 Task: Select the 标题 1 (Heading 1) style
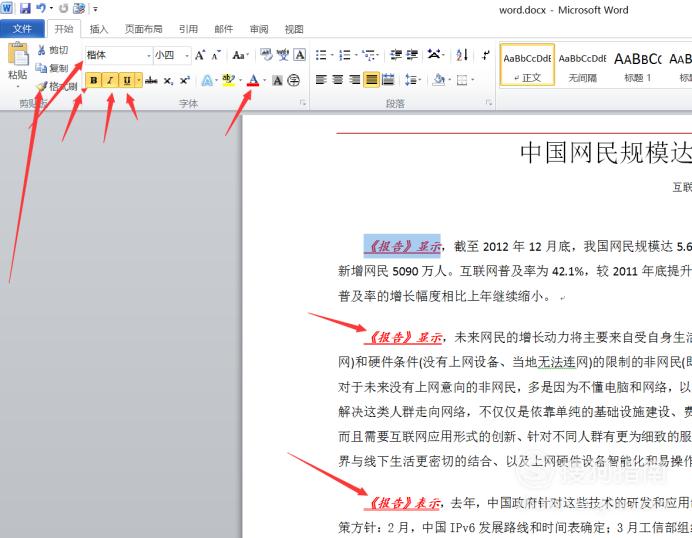638,65
